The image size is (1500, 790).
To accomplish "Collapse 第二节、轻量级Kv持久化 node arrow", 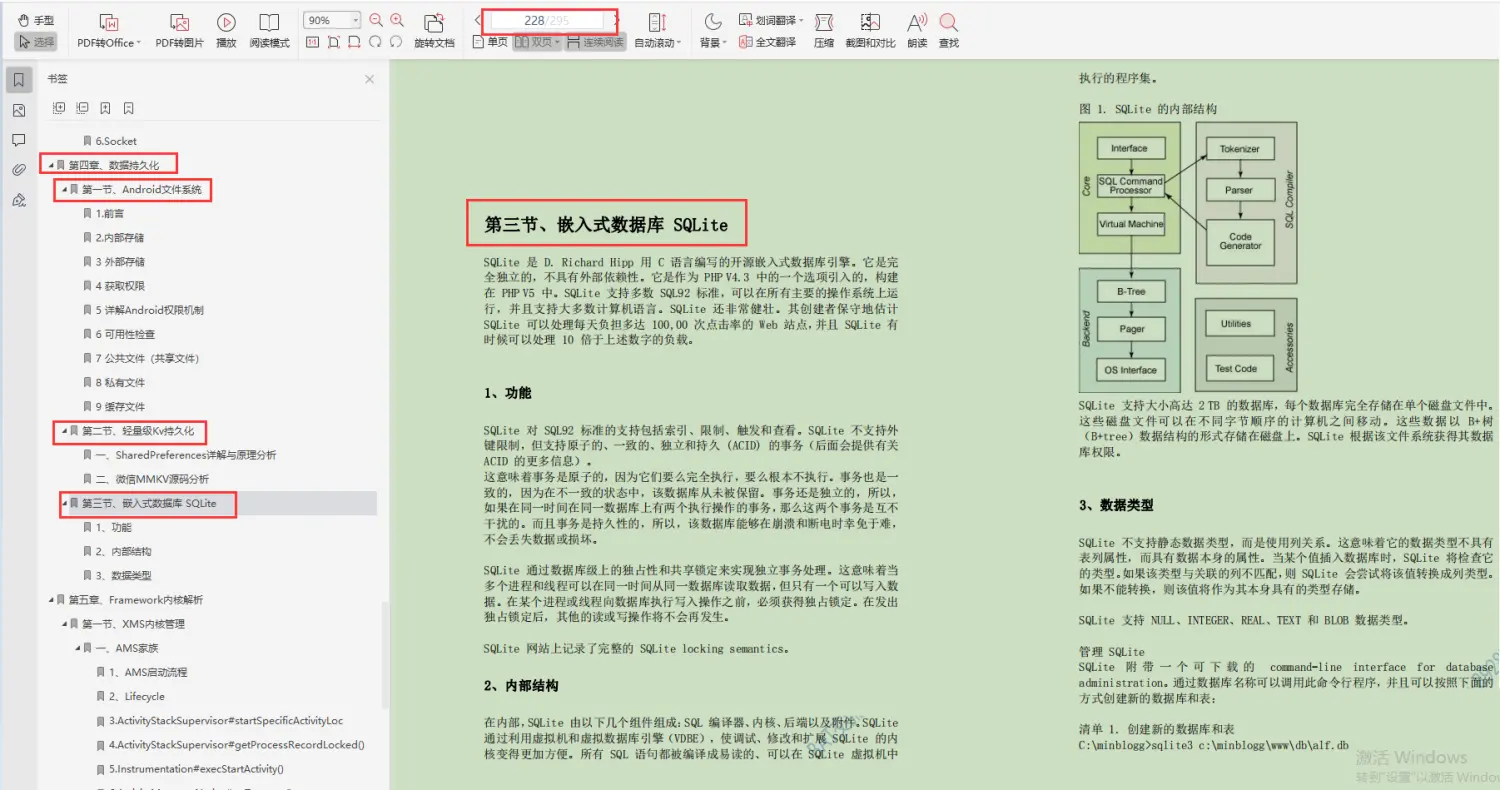I will tap(64, 431).
